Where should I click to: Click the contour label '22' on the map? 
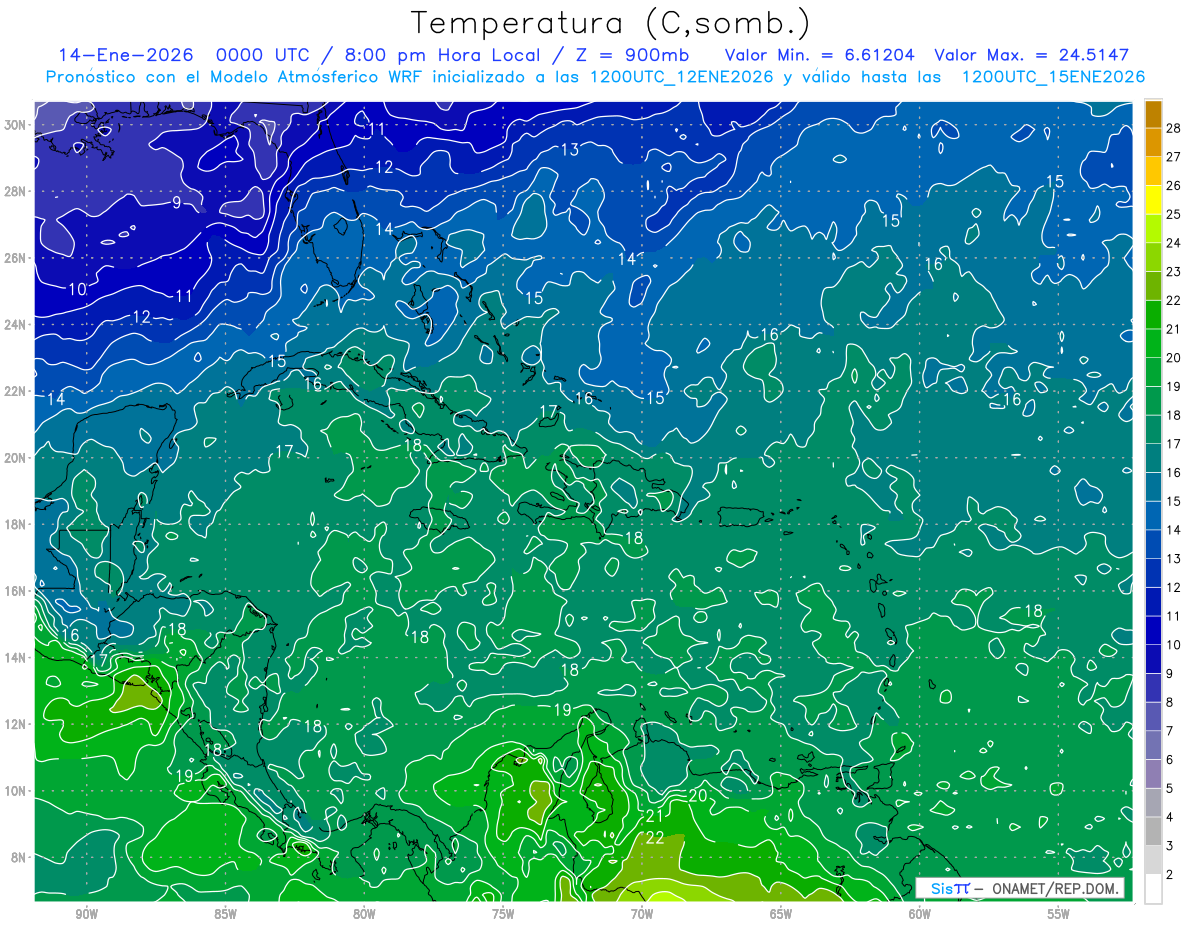[x=656, y=838]
